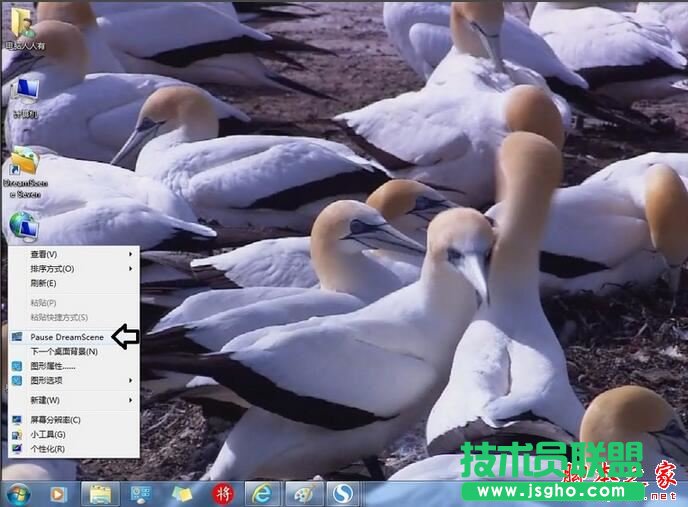Open 个性化(R) personalization
Screen dimensions: 688x507
tap(47, 449)
